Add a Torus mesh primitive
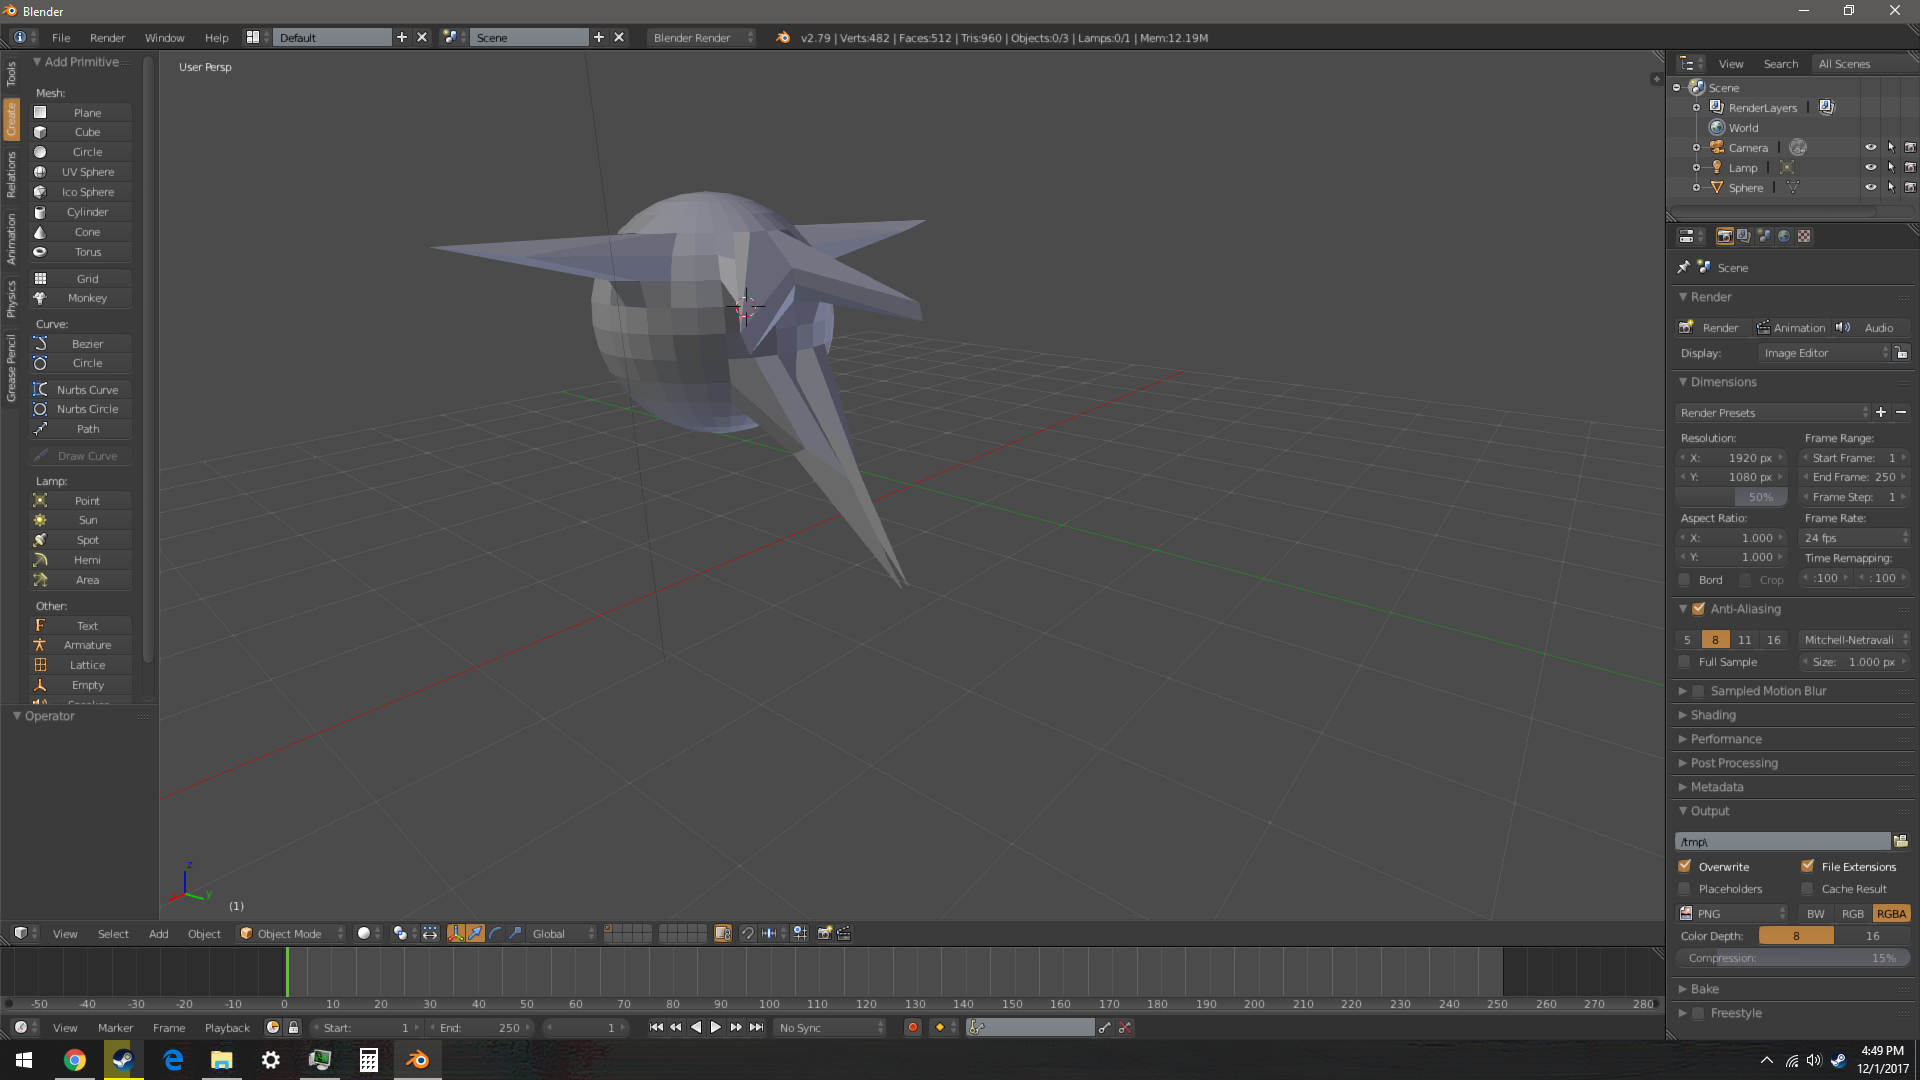 pos(81,252)
